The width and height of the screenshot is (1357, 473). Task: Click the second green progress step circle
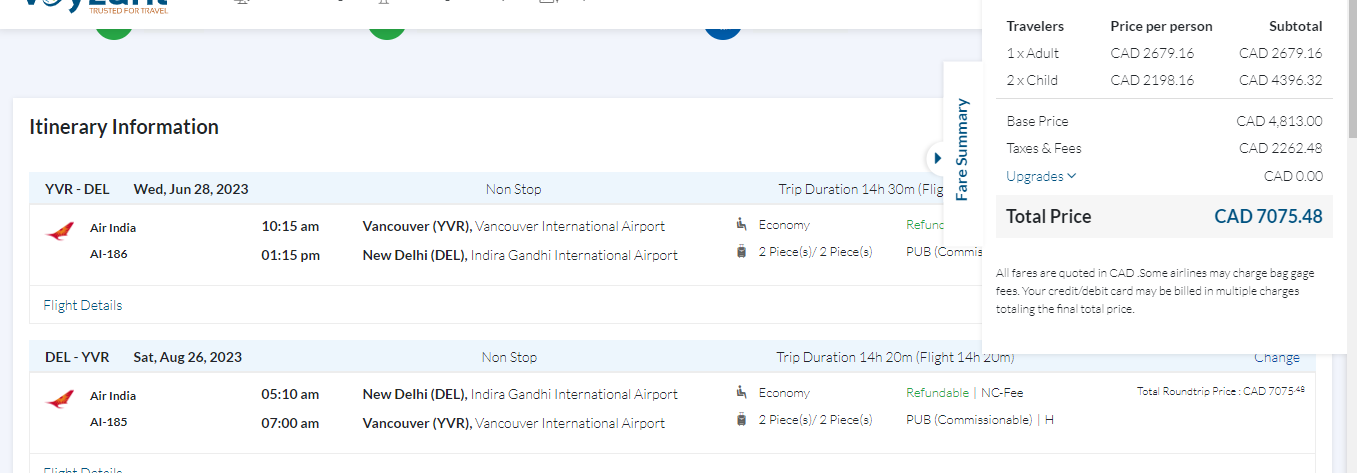coord(387,30)
